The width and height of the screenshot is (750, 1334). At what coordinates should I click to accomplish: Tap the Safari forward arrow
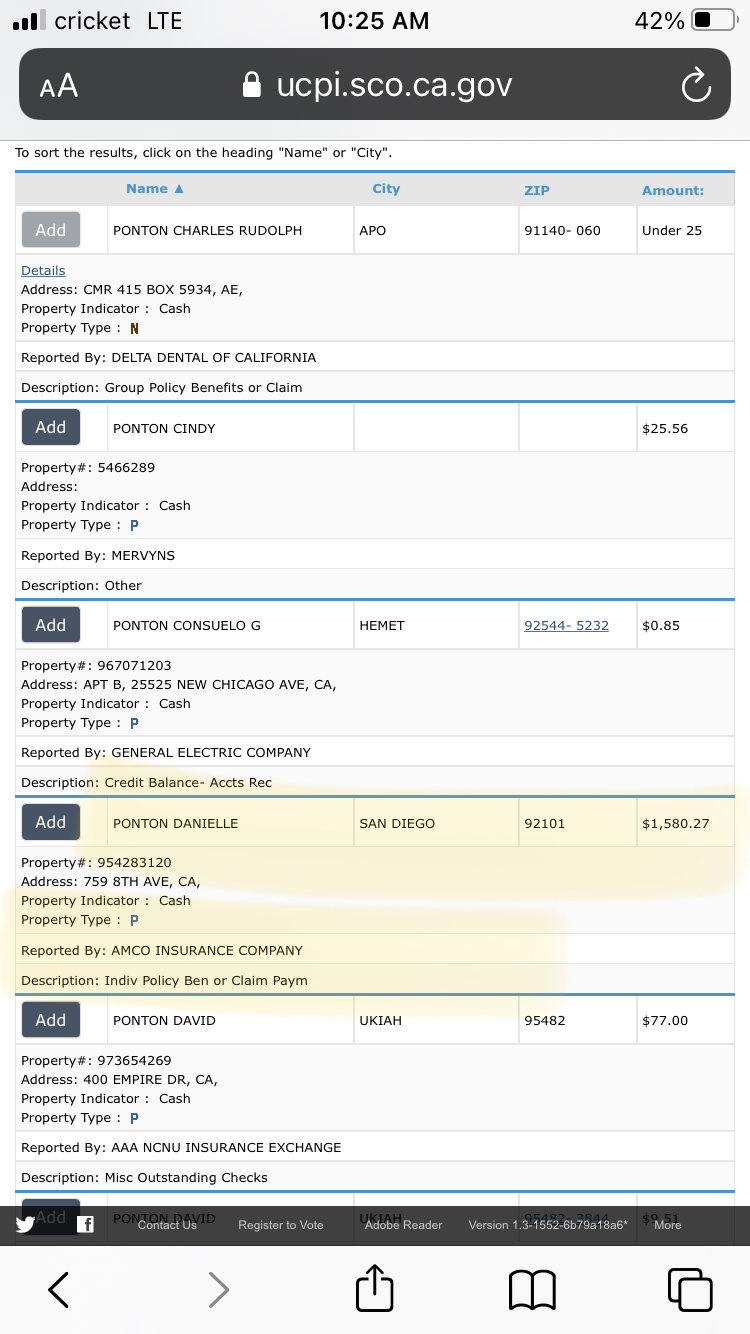tap(218, 1289)
